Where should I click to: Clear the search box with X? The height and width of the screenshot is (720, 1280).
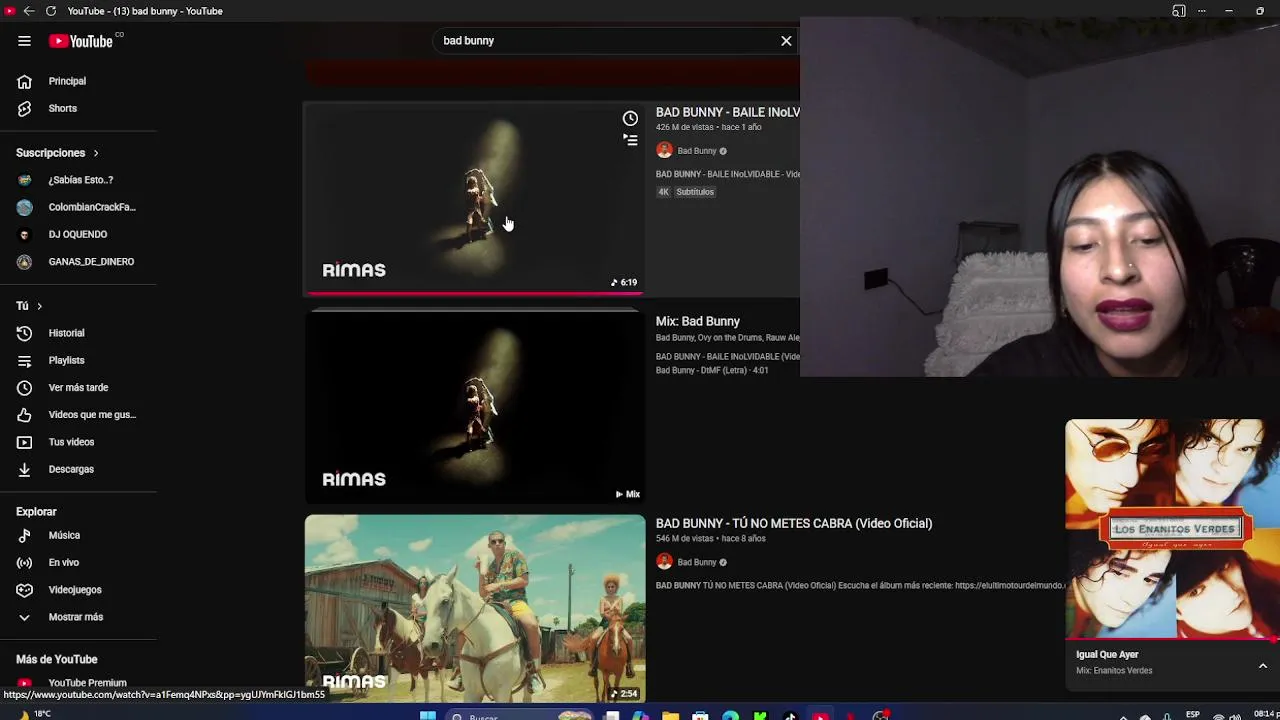(x=786, y=41)
